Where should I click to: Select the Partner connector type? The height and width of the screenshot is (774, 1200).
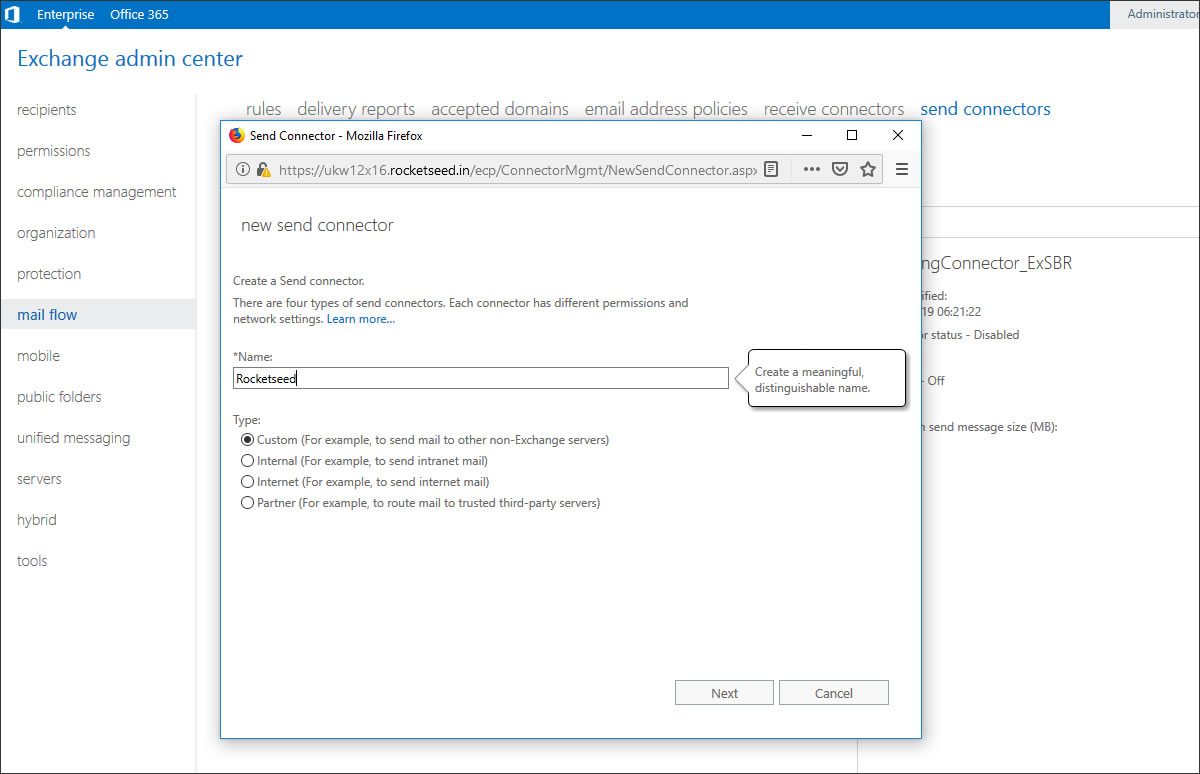point(248,503)
